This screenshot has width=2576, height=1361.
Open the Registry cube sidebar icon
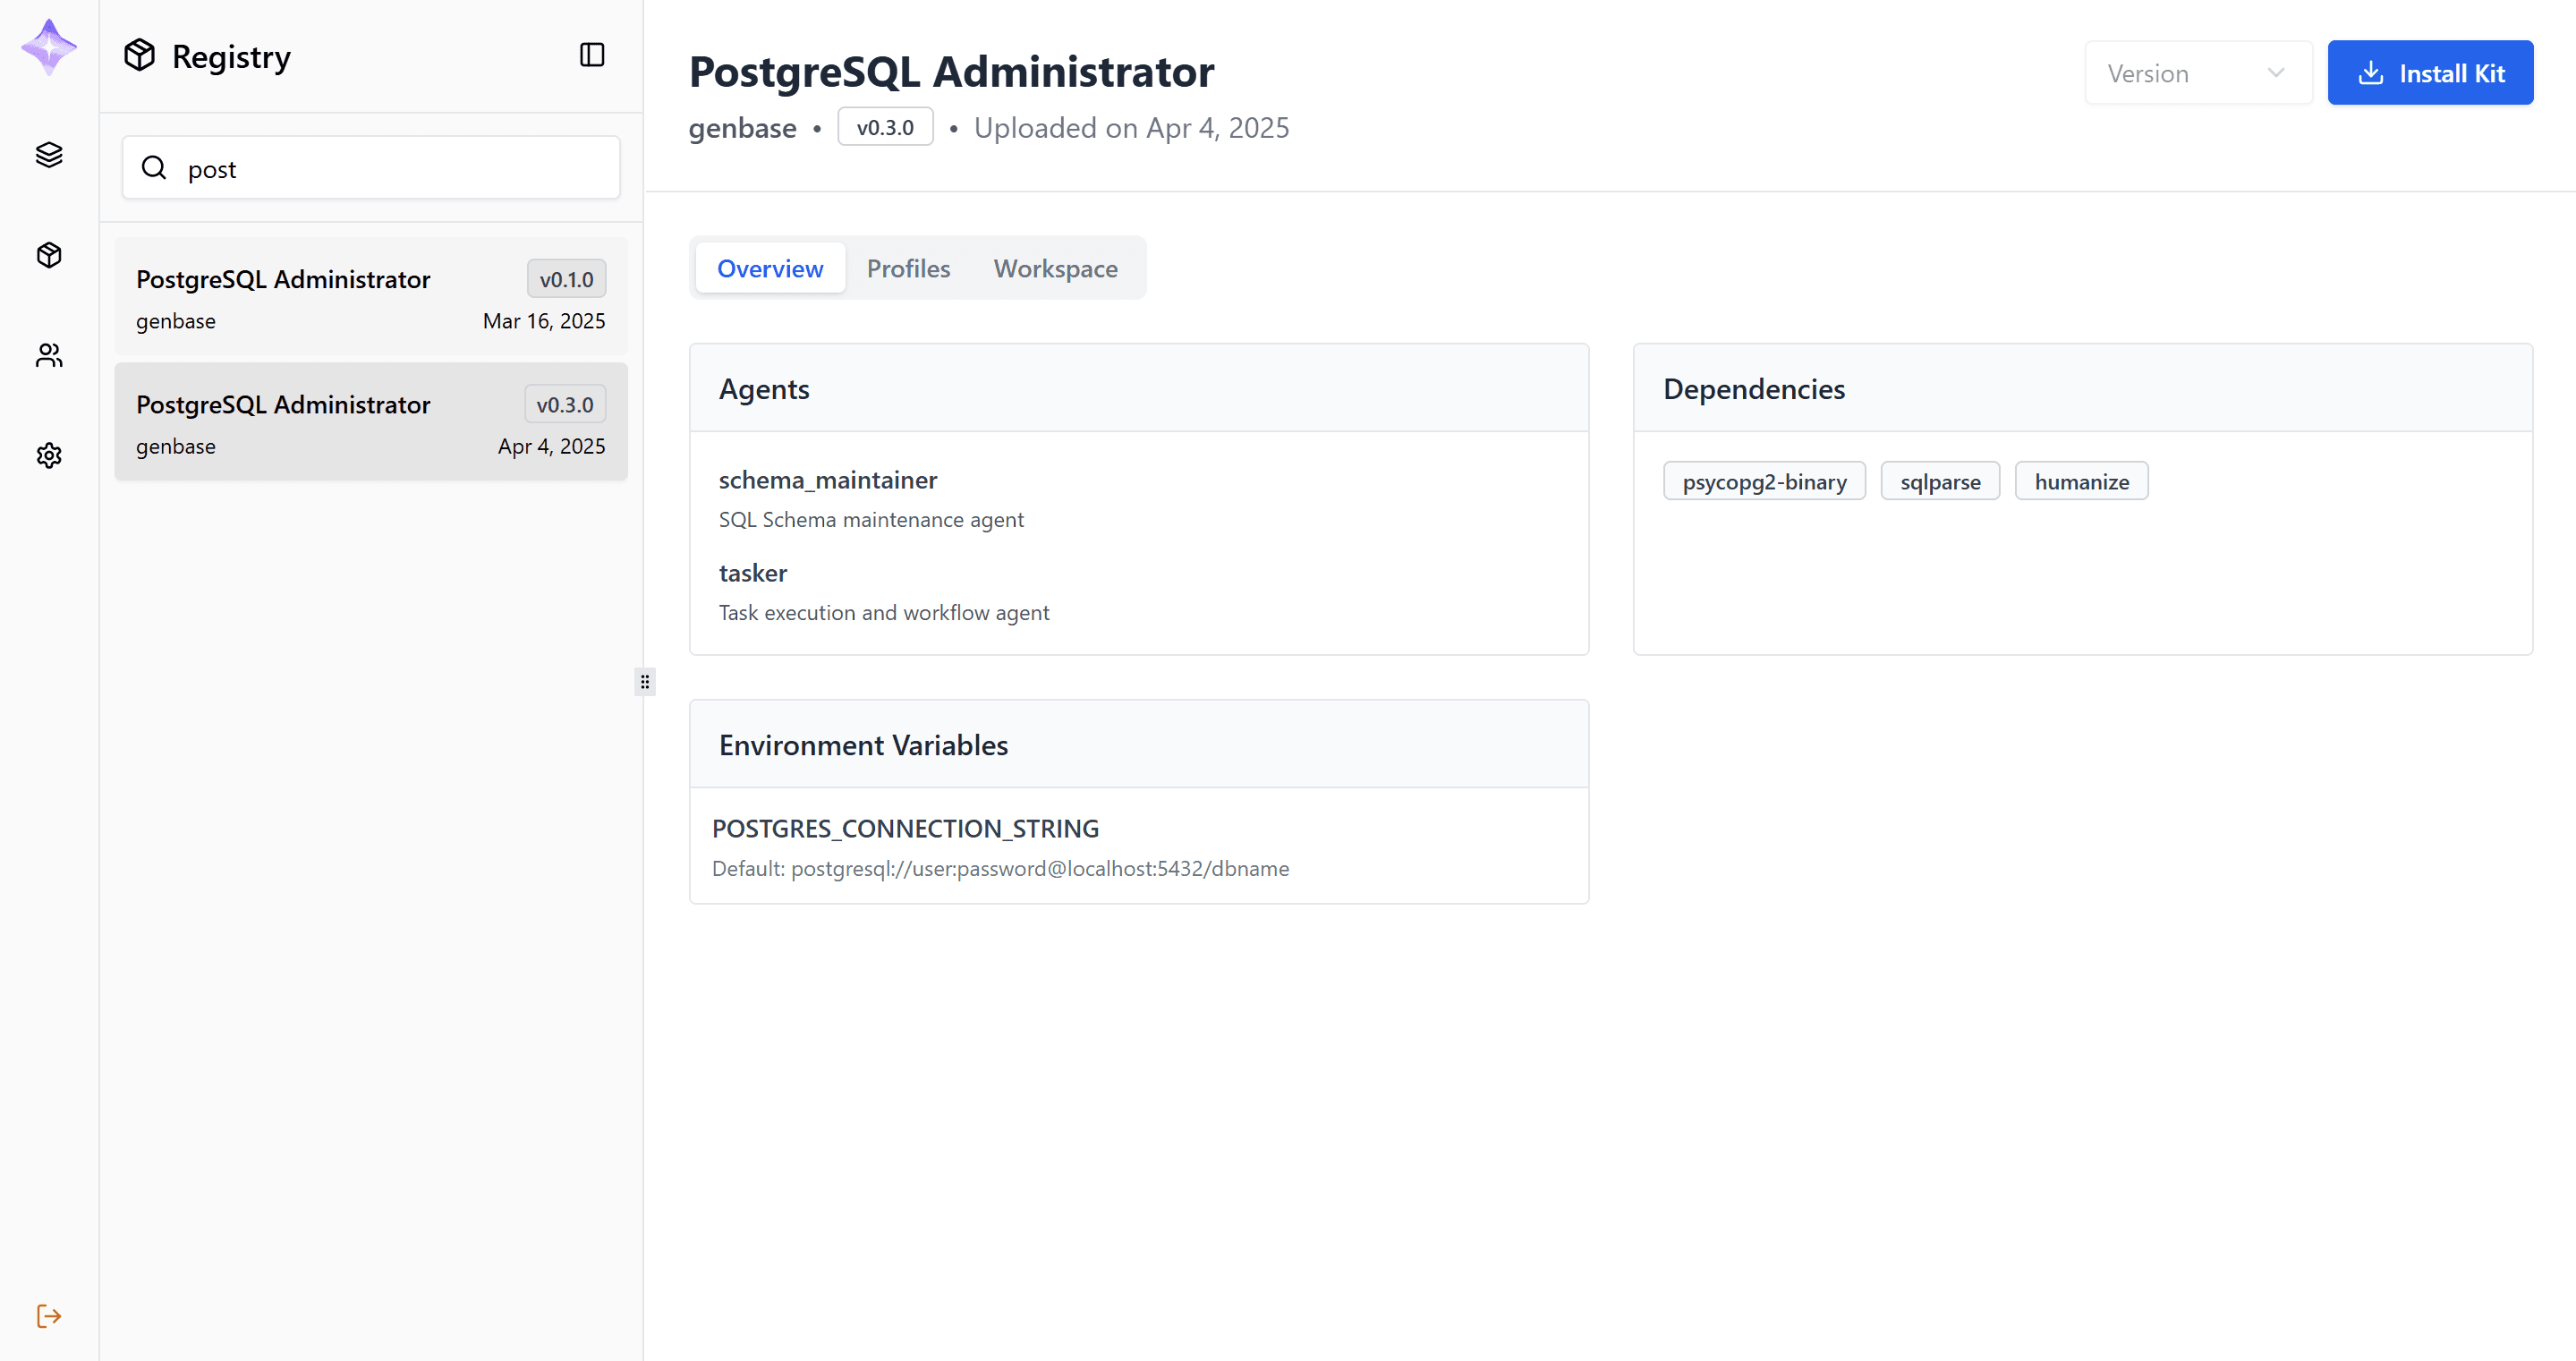pyautogui.click(x=49, y=255)
